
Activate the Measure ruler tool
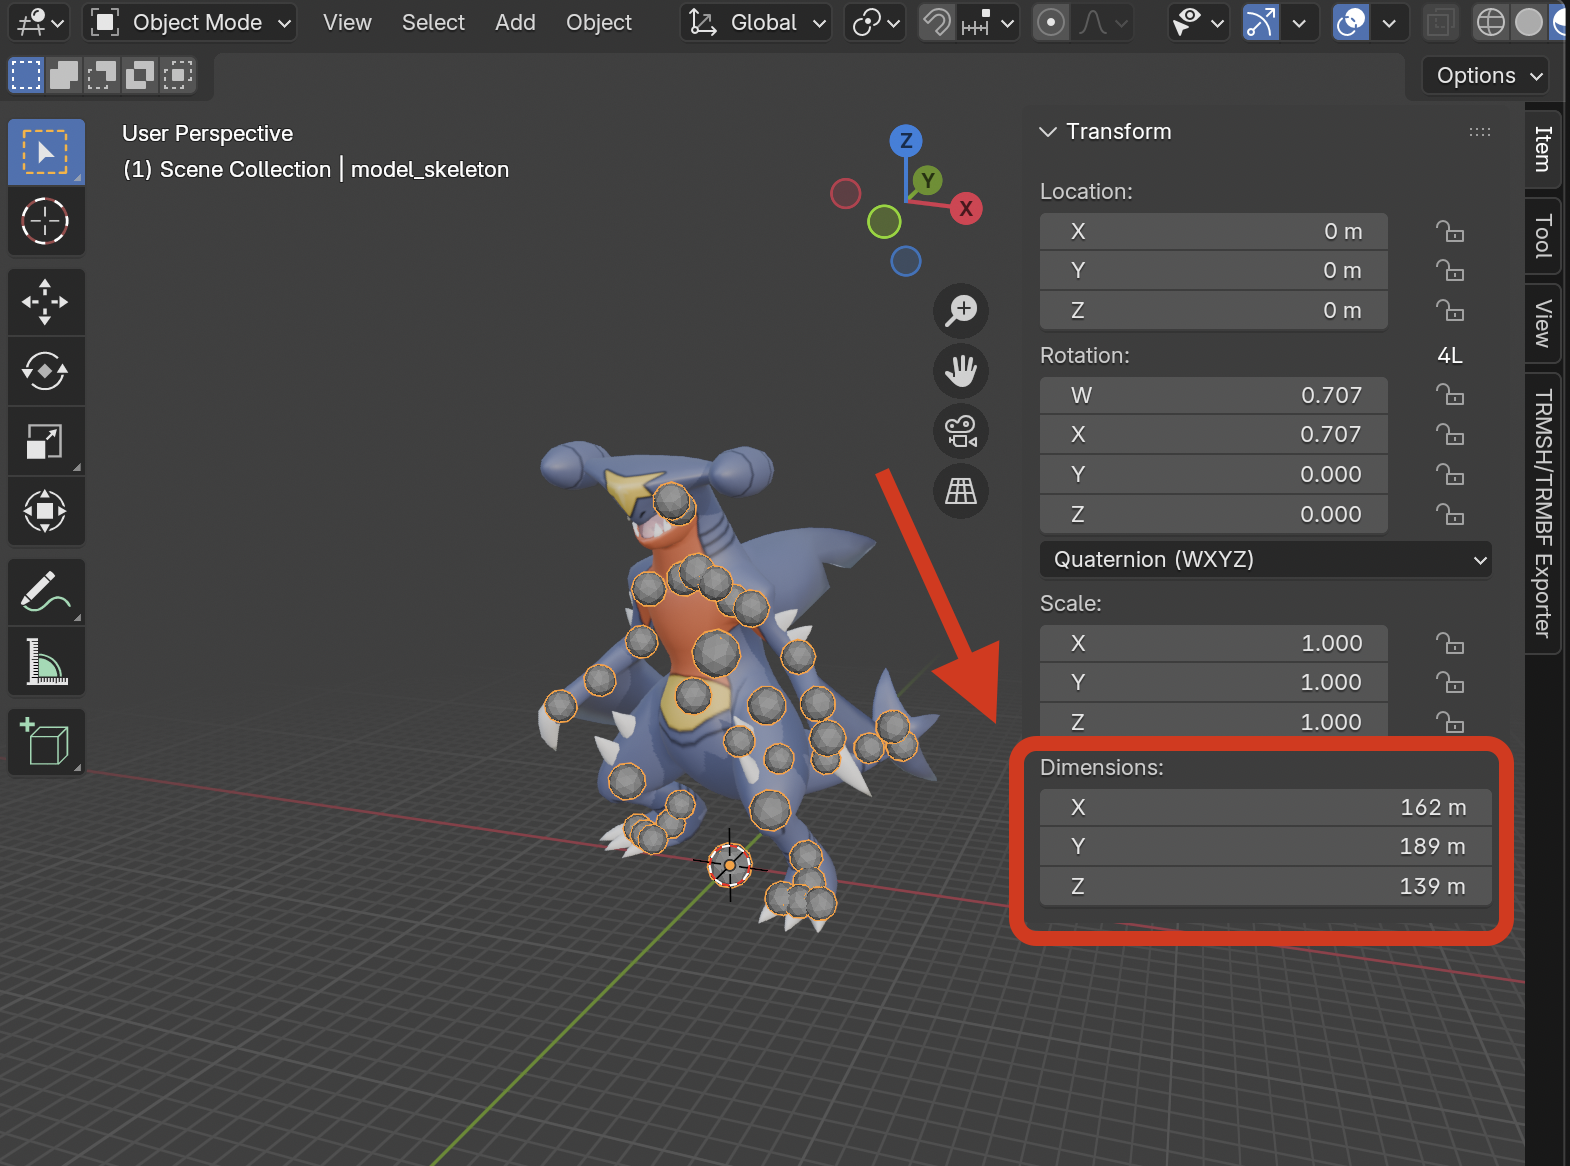[x=46, y=661]
